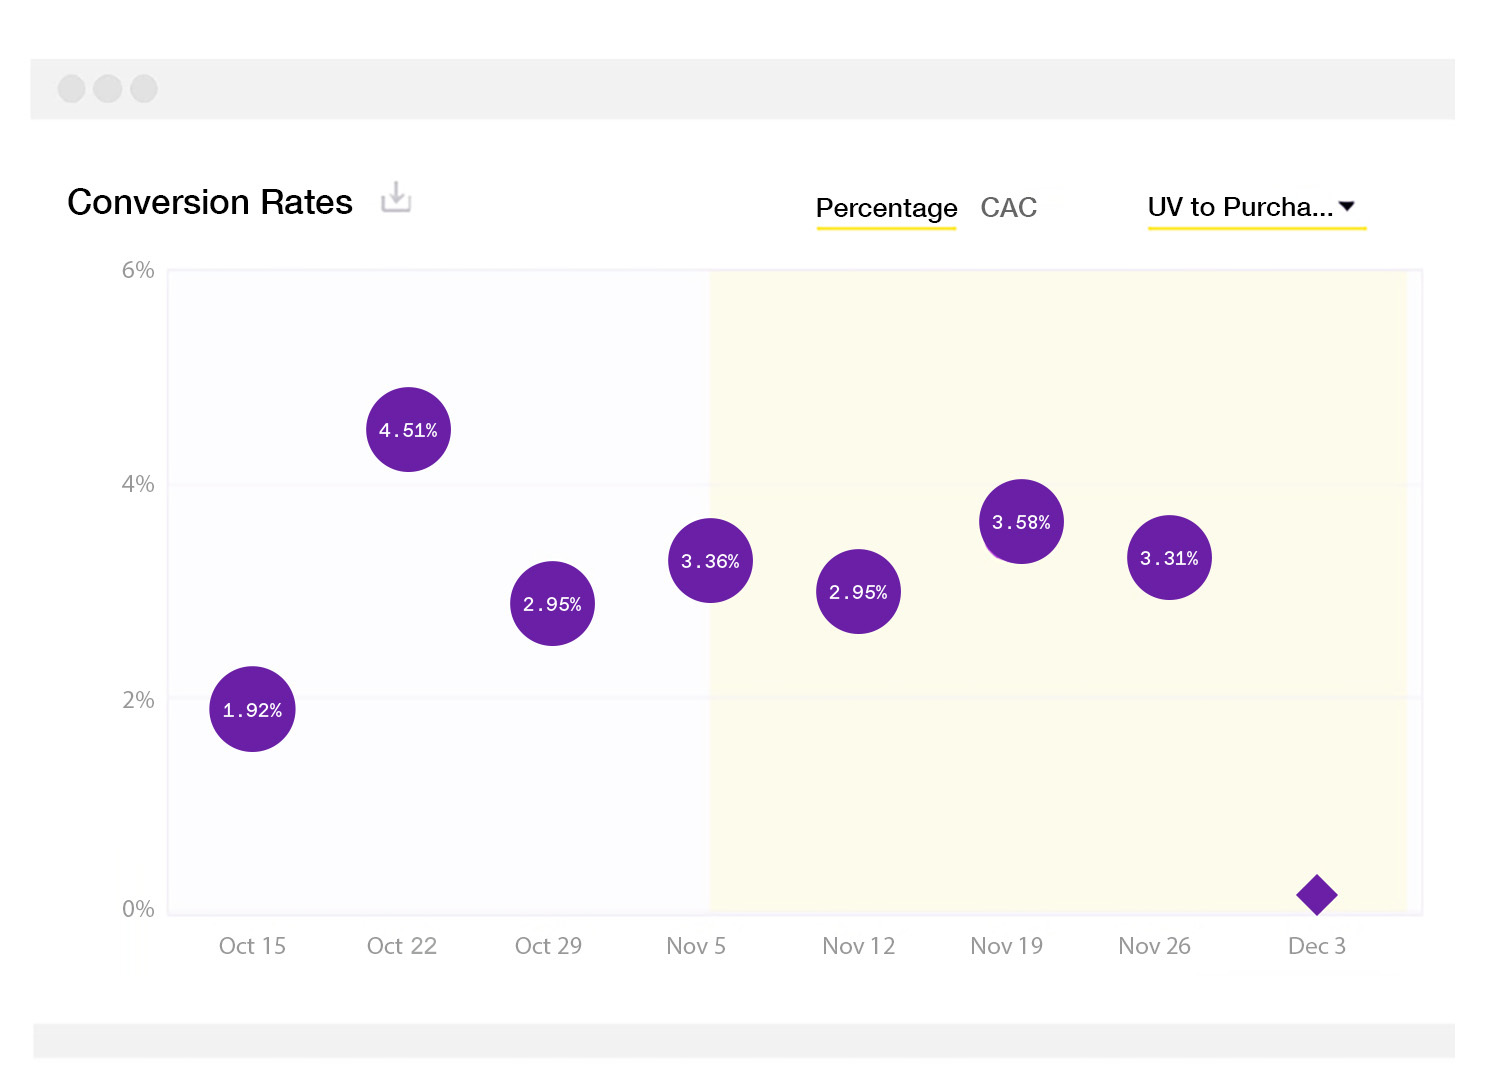This screenshot has height=1086, width=1502.
Task: Select the 1.92% data point
Action: pos(252,709)
